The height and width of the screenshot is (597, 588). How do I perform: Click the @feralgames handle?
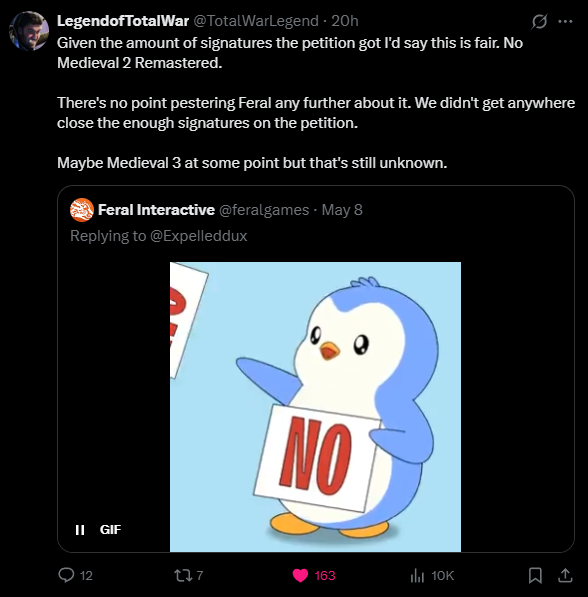[x=264, y=210]
